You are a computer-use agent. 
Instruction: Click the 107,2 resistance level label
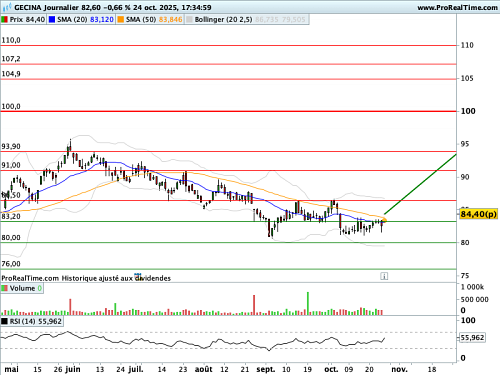coord(11,59)
